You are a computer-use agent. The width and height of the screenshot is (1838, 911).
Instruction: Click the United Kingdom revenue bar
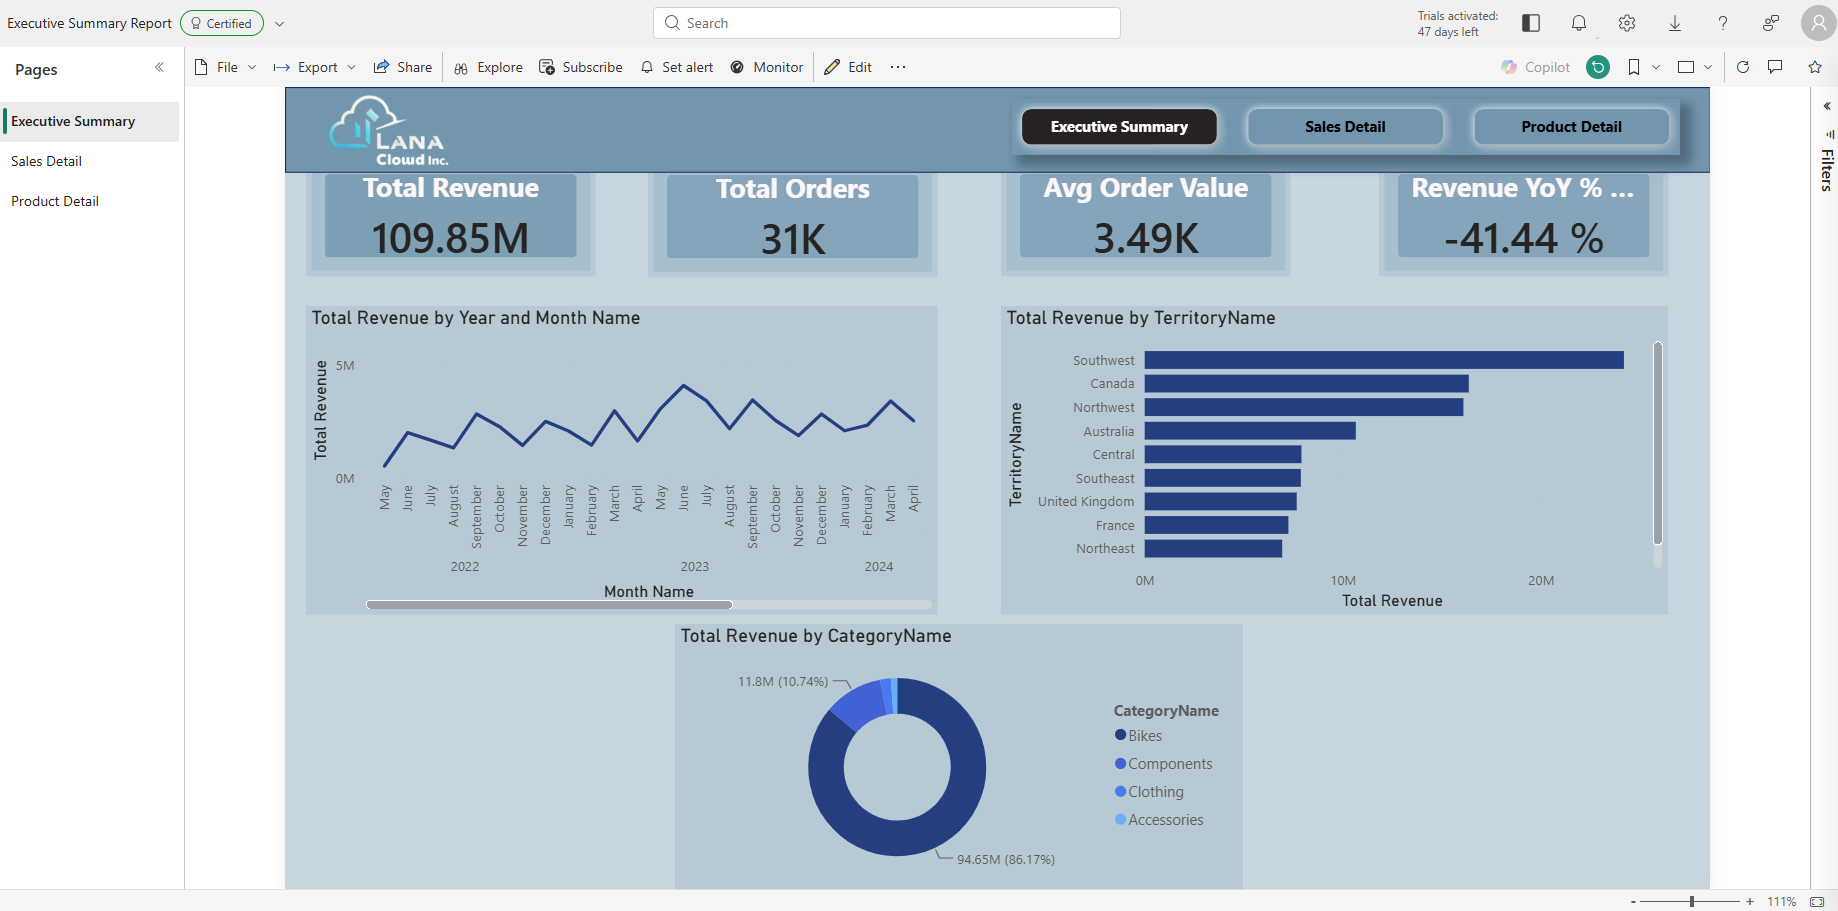[1221, 501]
